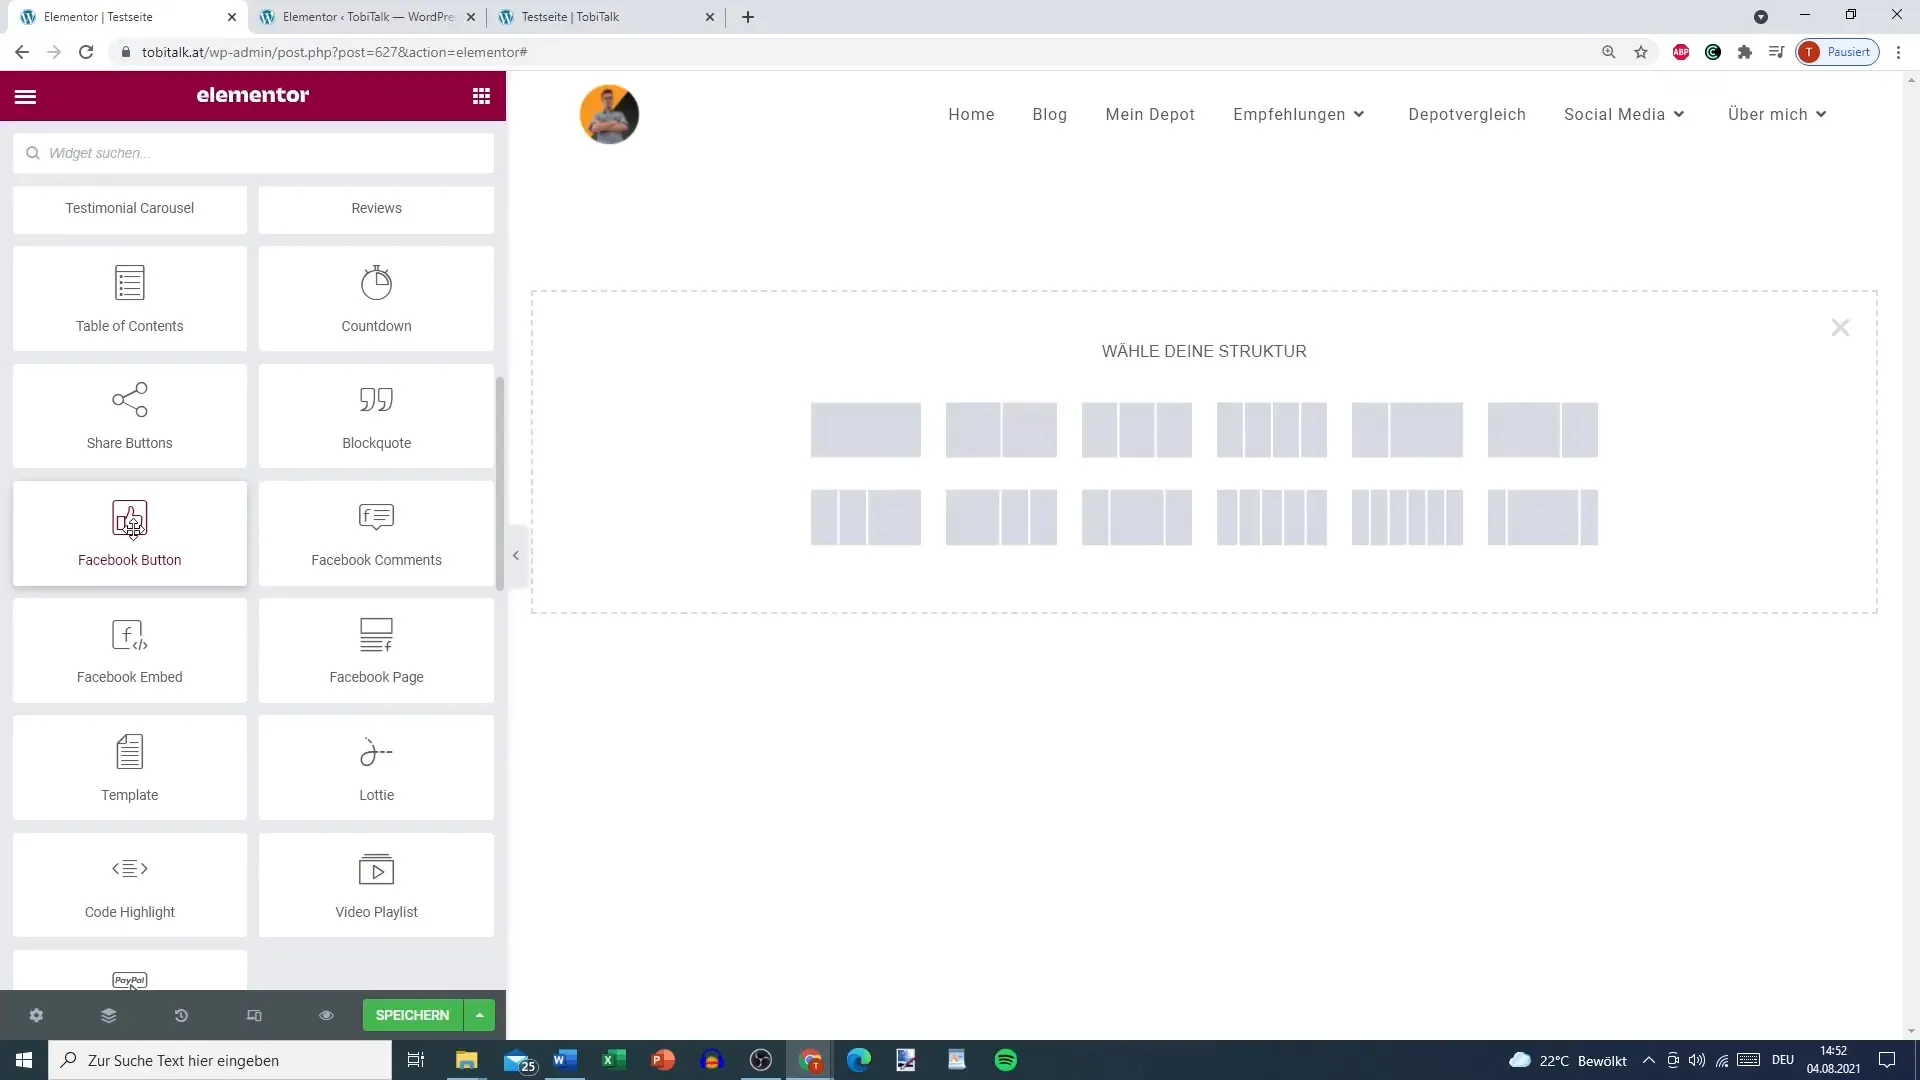Viewport: 1920px width, 1080px height.
Task: Click the SPEICHERN save button
Action: 411,1014
